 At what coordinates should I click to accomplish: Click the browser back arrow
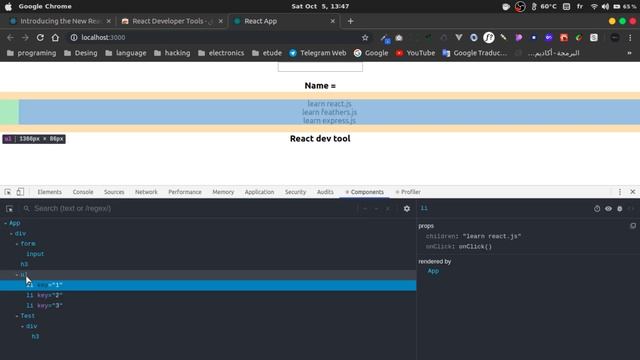click(10, 38)
